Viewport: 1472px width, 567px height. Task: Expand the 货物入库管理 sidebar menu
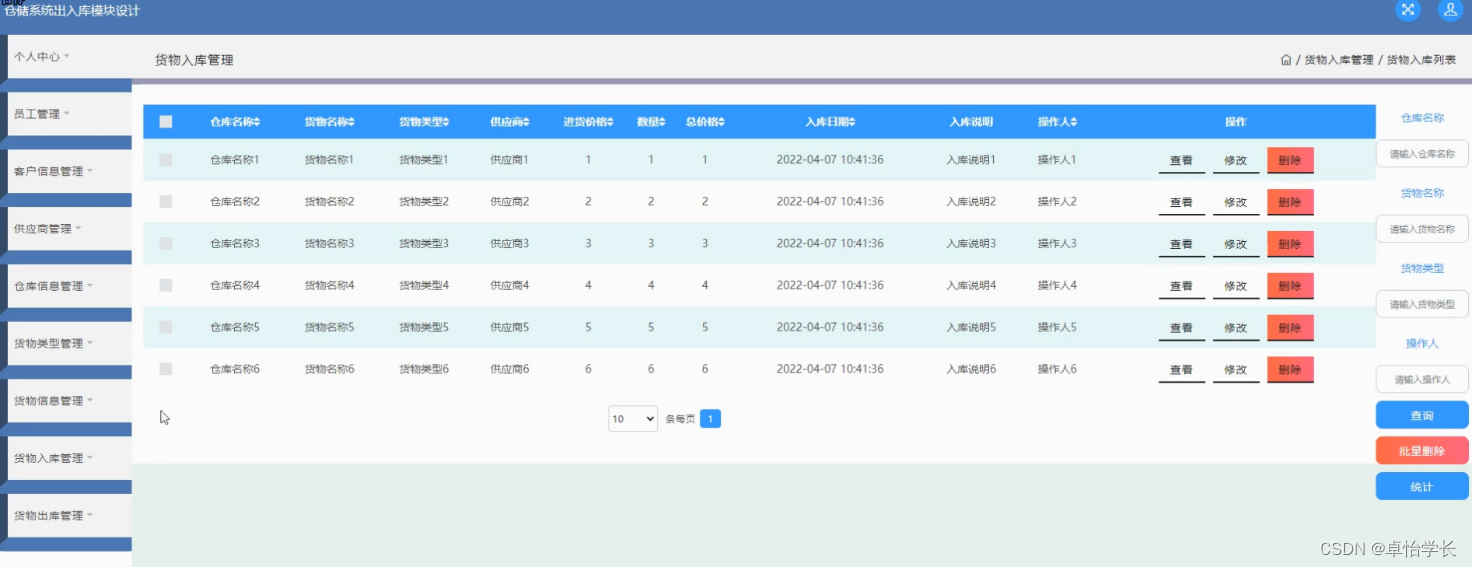point(69,458)
